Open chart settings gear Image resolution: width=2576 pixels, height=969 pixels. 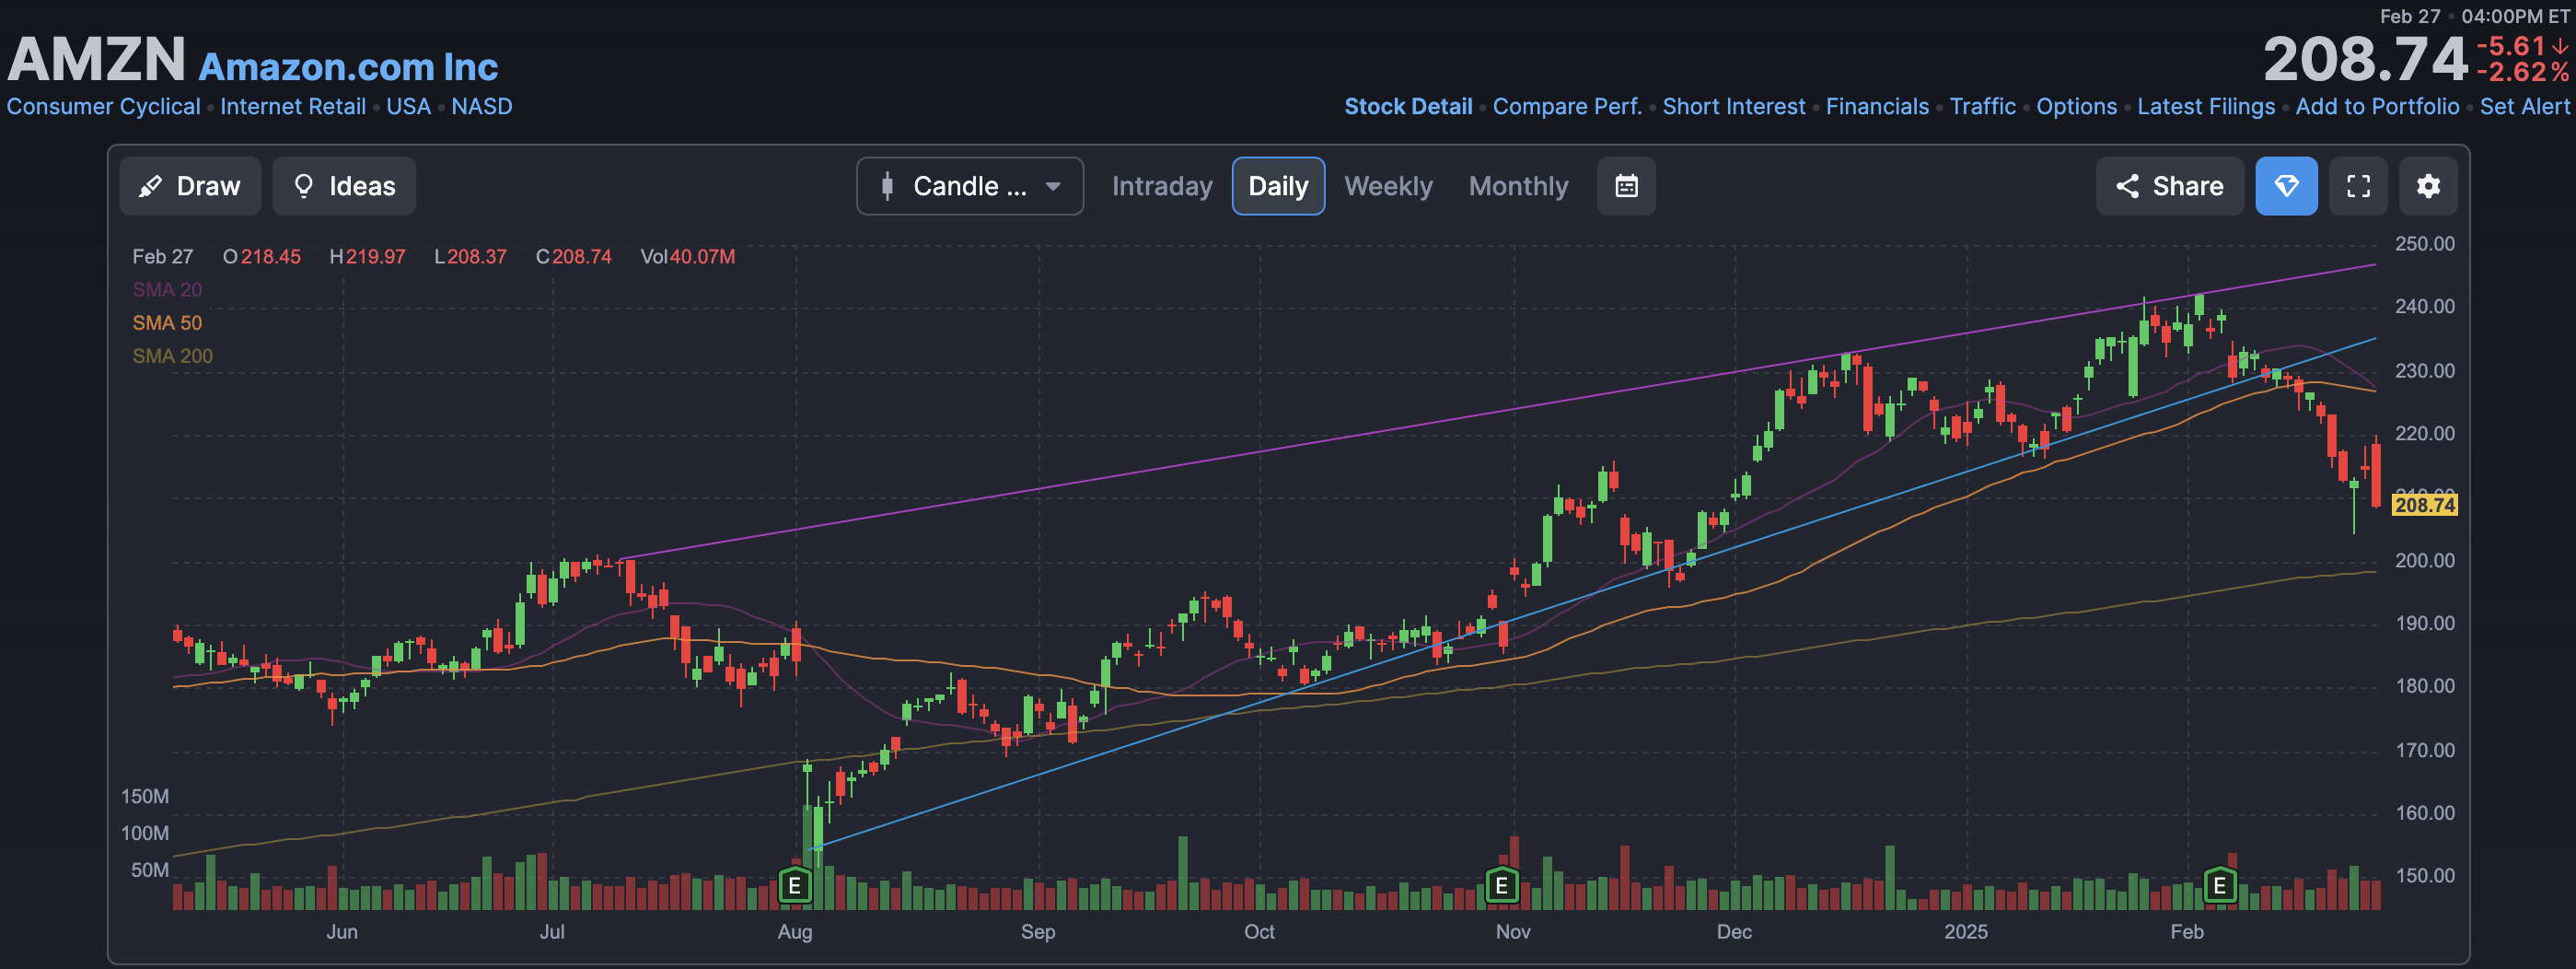[2428, 186]
